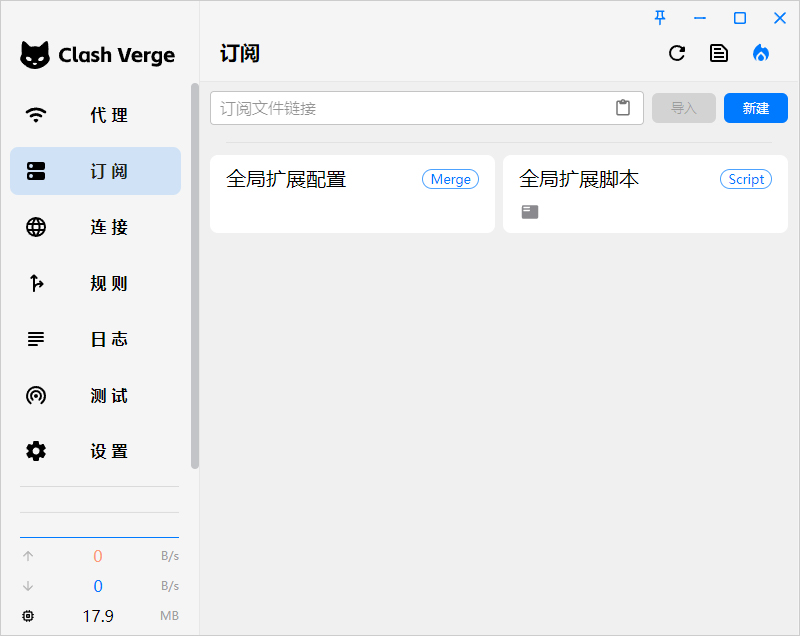This screenshot has height=636, width=800.
Task: Click the Script chip on 全局扩展脚本
Action: (746, 179)
